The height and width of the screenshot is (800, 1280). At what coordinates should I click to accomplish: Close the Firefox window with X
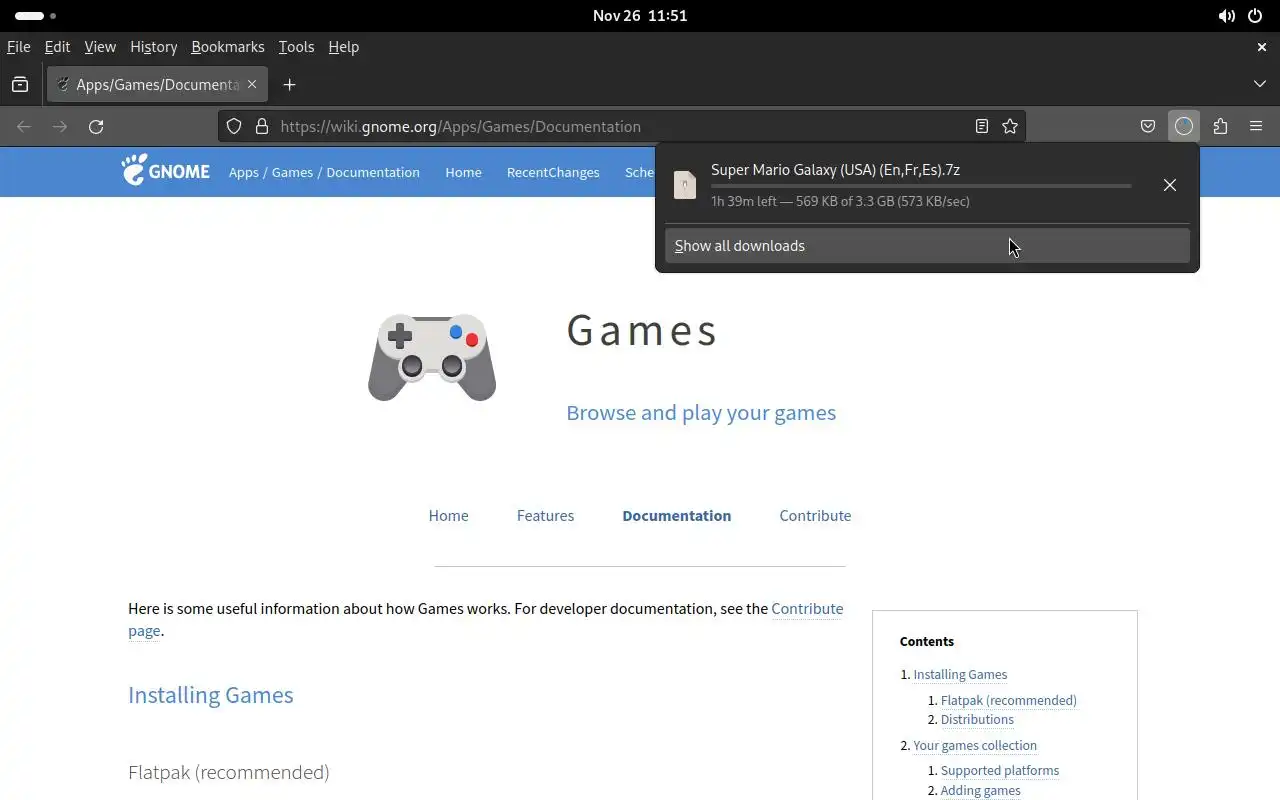[1262, 47]
